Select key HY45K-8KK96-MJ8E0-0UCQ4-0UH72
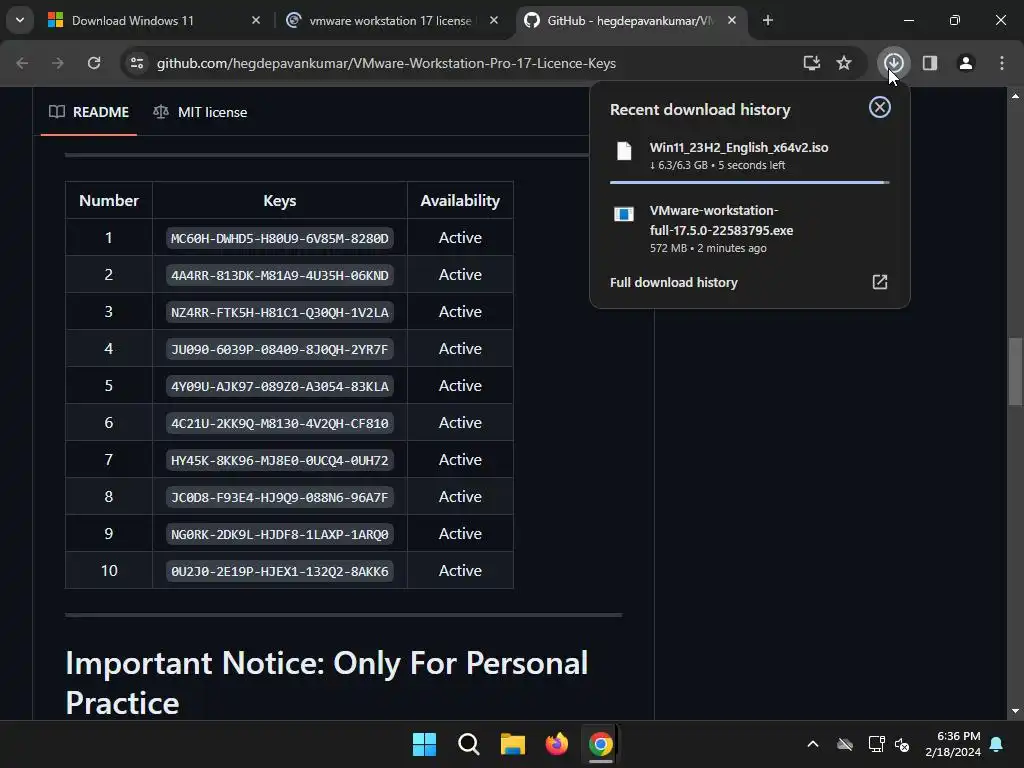The width and height of the screenshot is (1024, 768). (x=280, y=460)
